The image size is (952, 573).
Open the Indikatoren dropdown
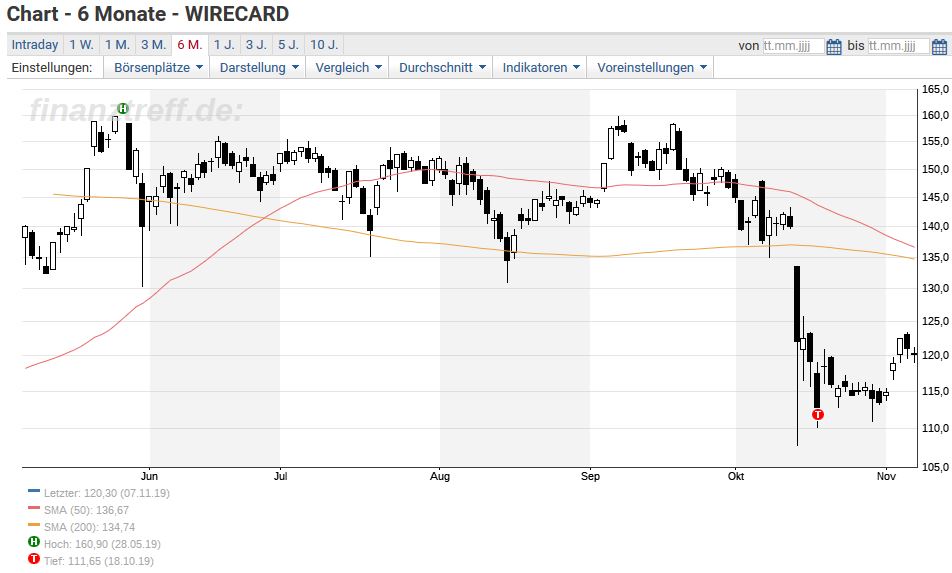[540, 67]
